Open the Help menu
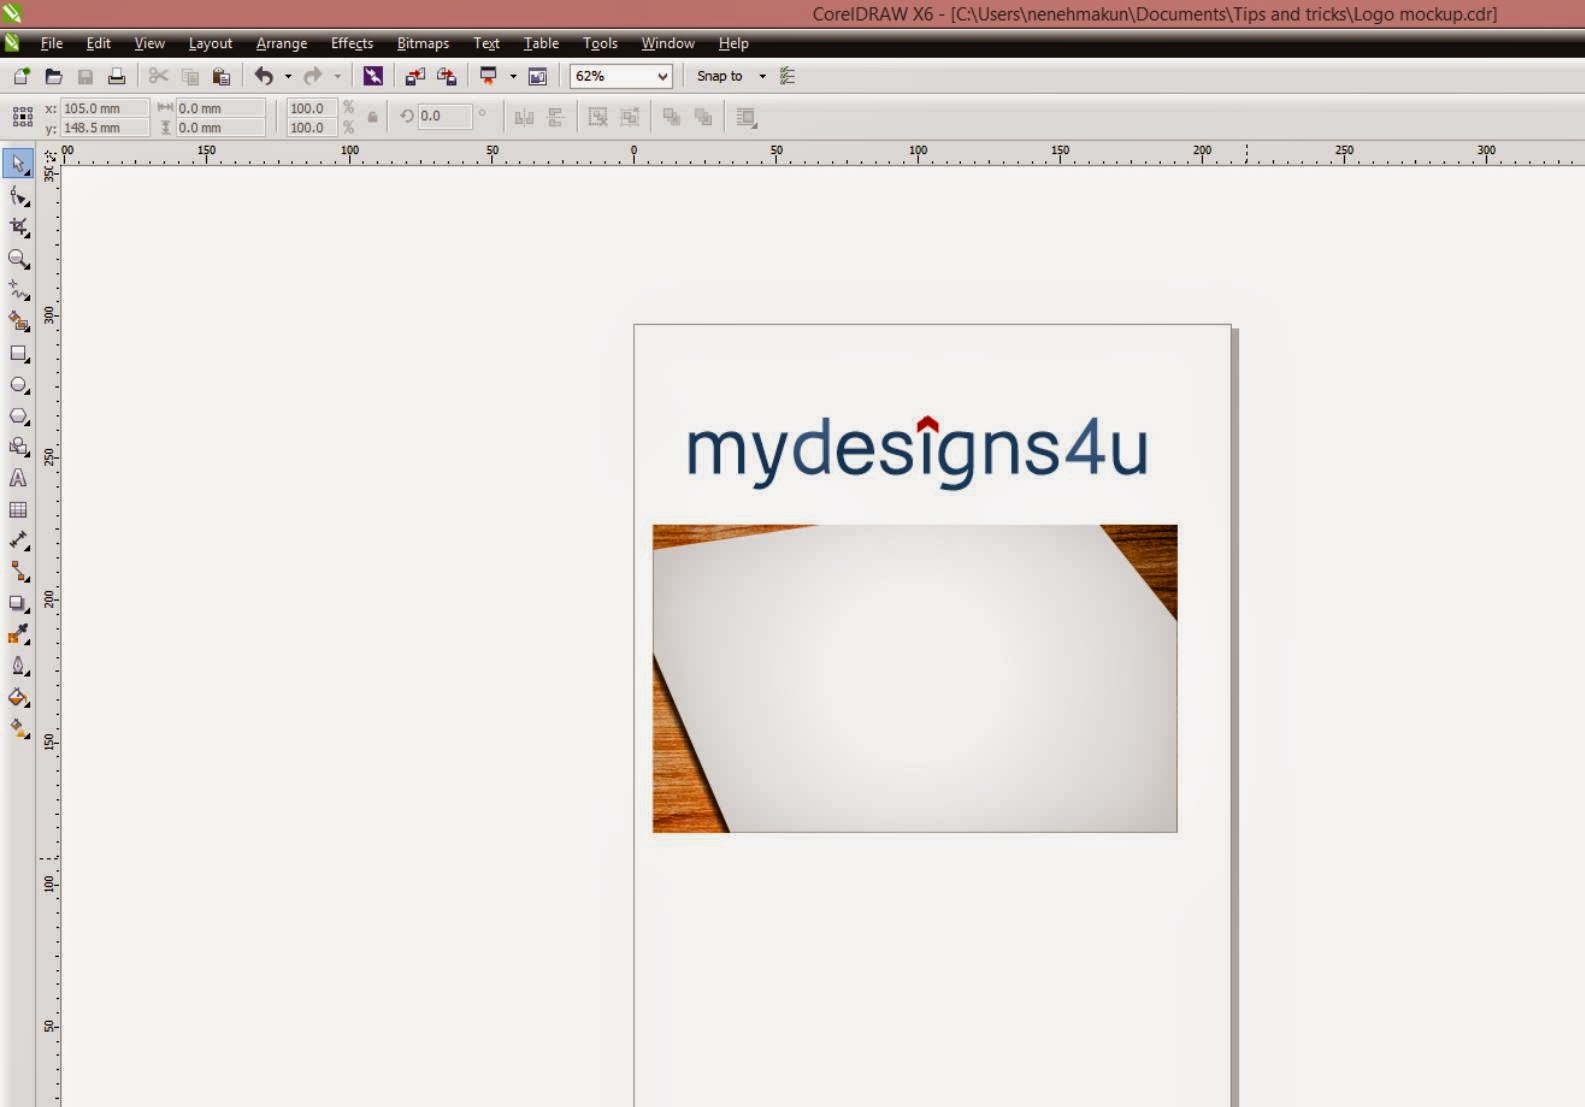The width and height of the screenshot is (1585, 1107). coord(733,43)
